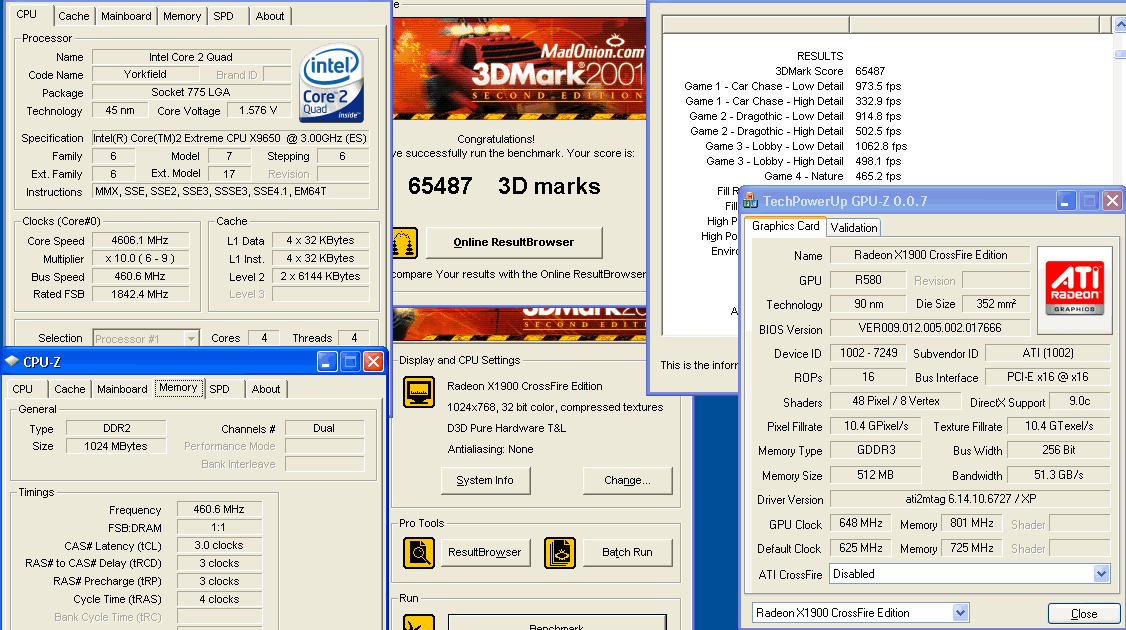Viewport: 1126px width, 630px height.
Task: Click the BIOS Version field in GPU-Z
Action: (930, 328)
